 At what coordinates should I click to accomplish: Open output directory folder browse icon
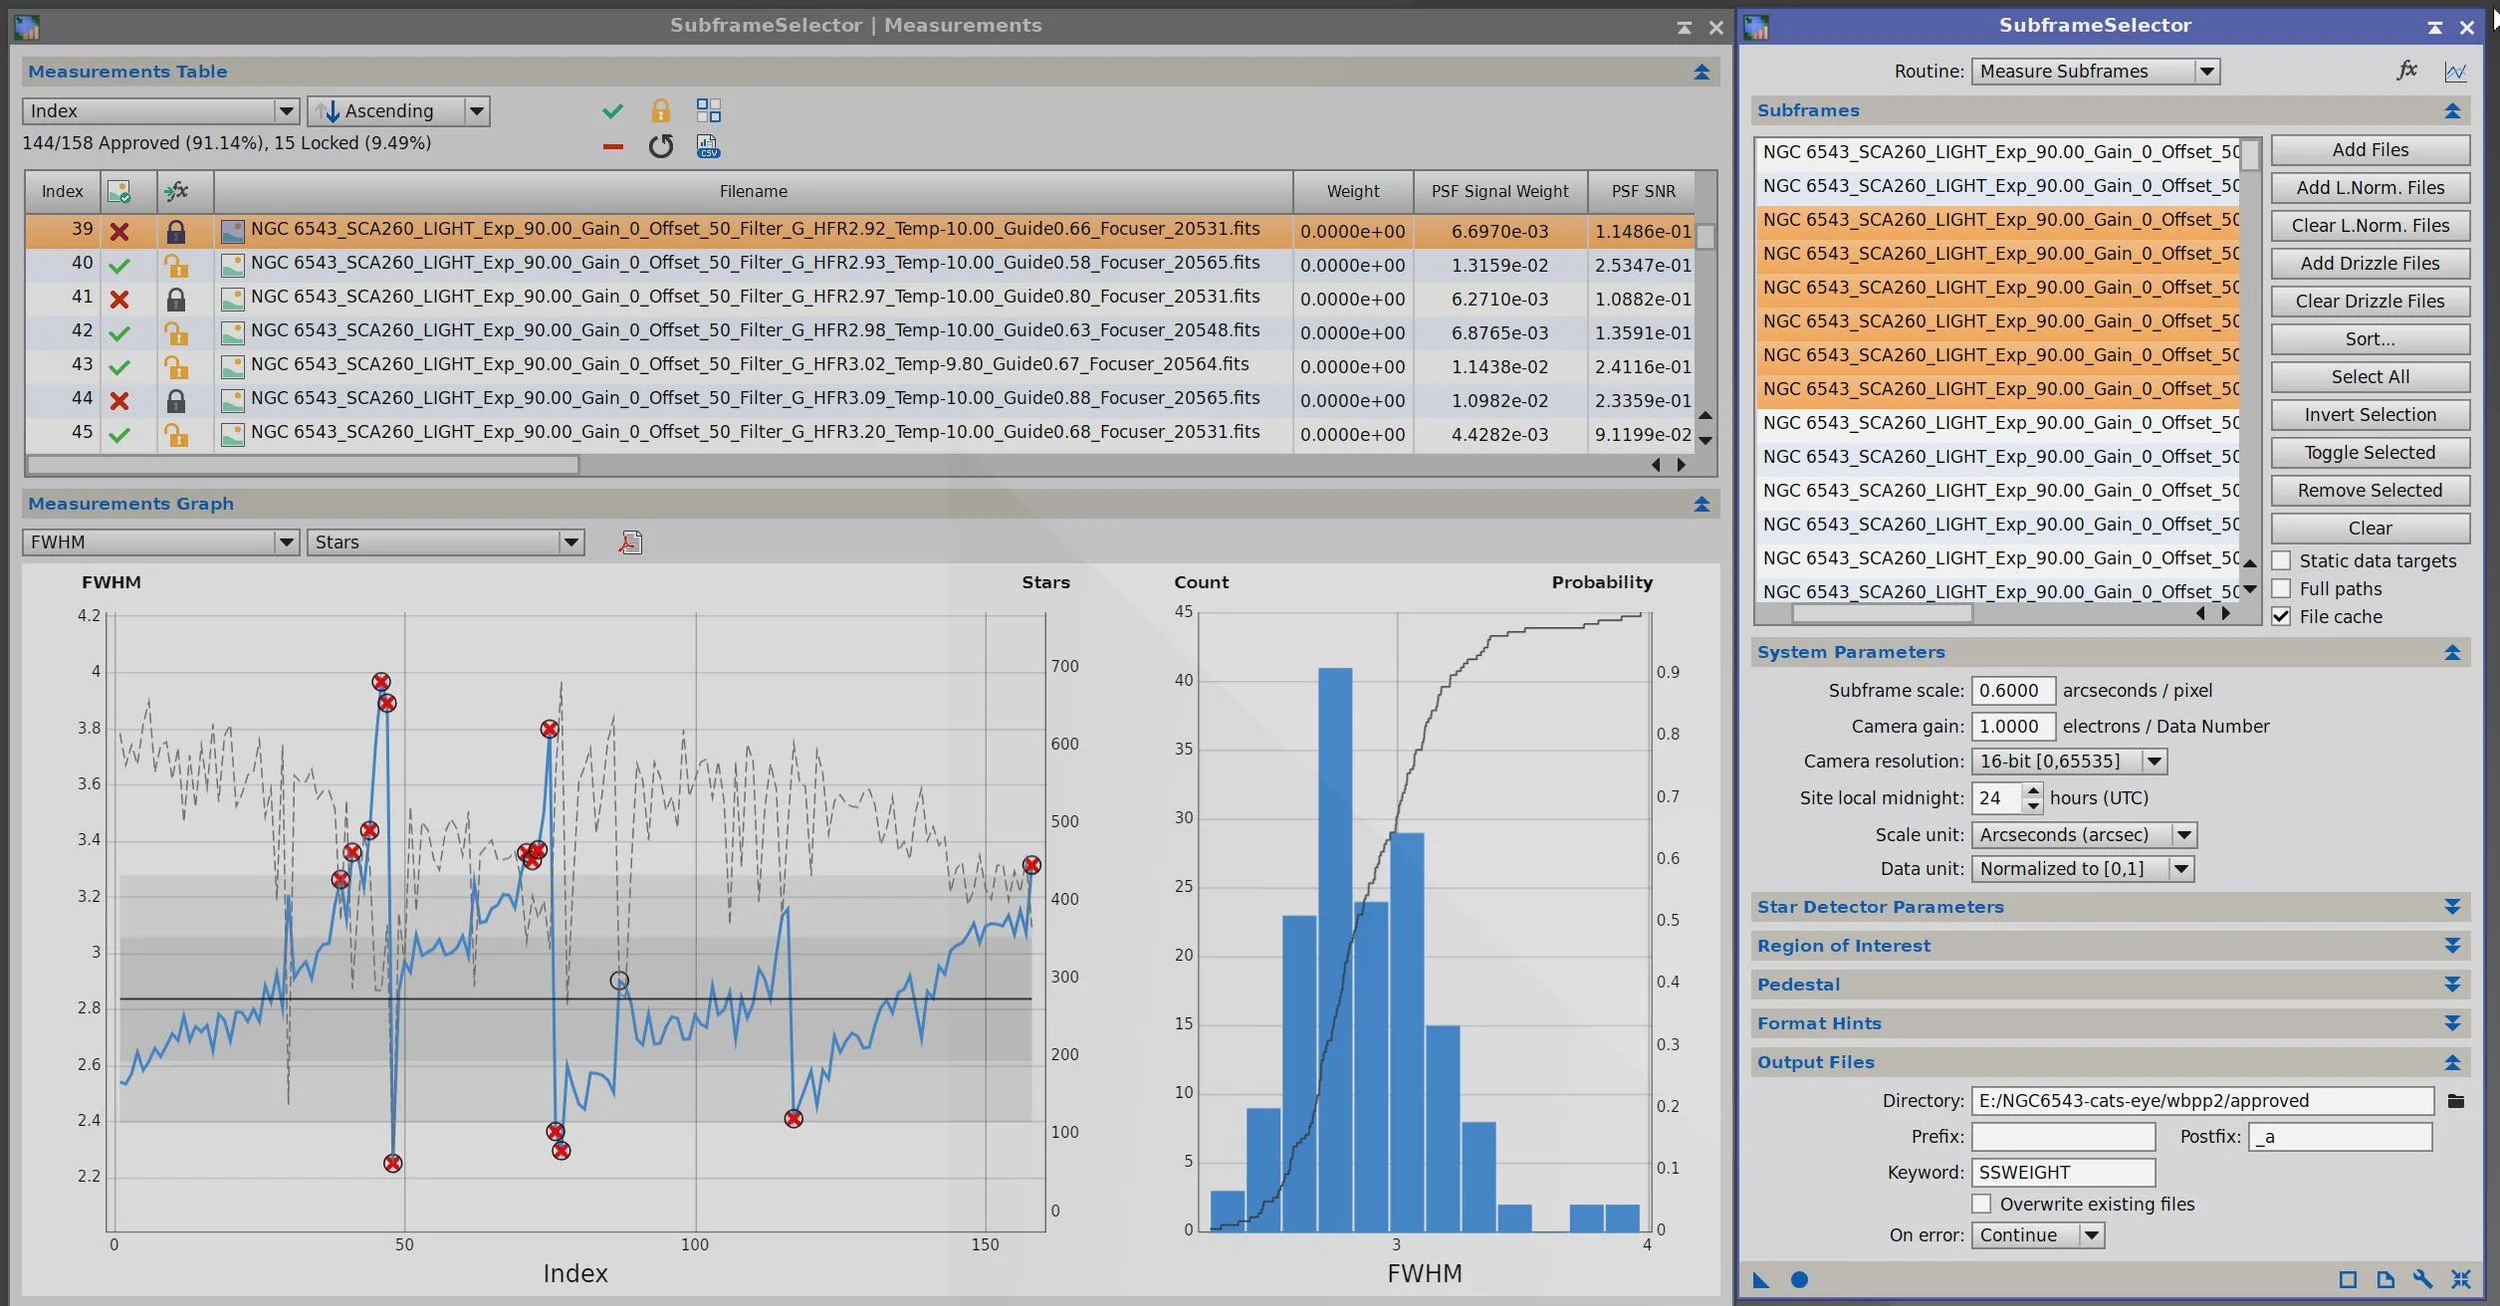click(x=2455, y=1101)
